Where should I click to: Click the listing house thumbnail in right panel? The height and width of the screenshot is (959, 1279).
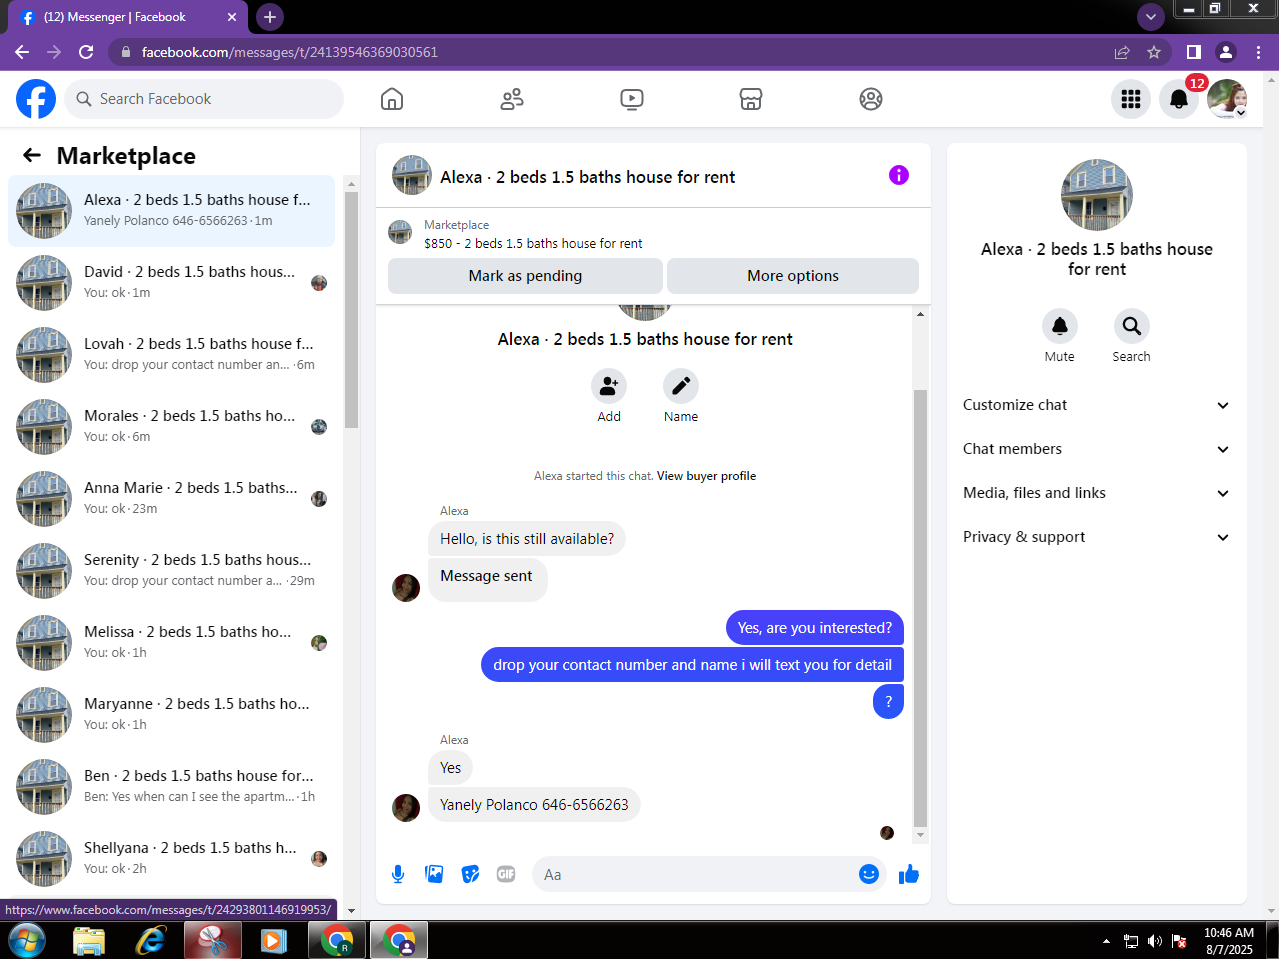(1097, 195)
